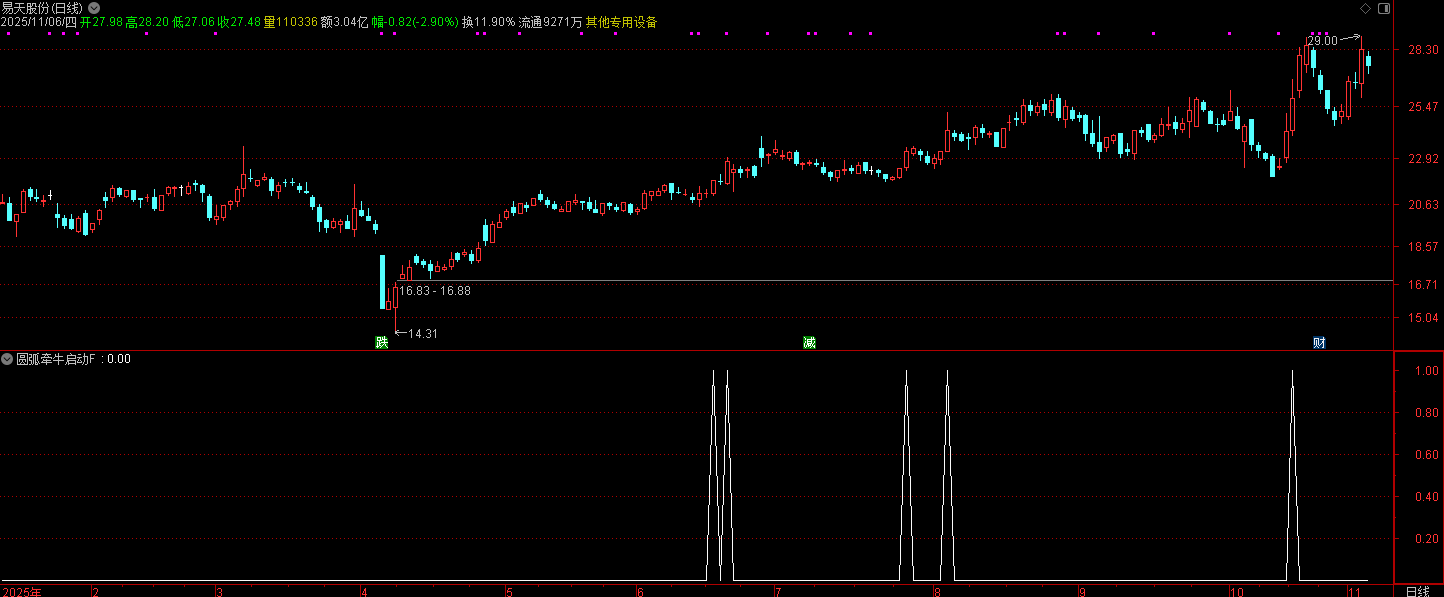Click the diamond icon at chart top right
Screen dimensions: 1444x597
[x=1366, y=8]
